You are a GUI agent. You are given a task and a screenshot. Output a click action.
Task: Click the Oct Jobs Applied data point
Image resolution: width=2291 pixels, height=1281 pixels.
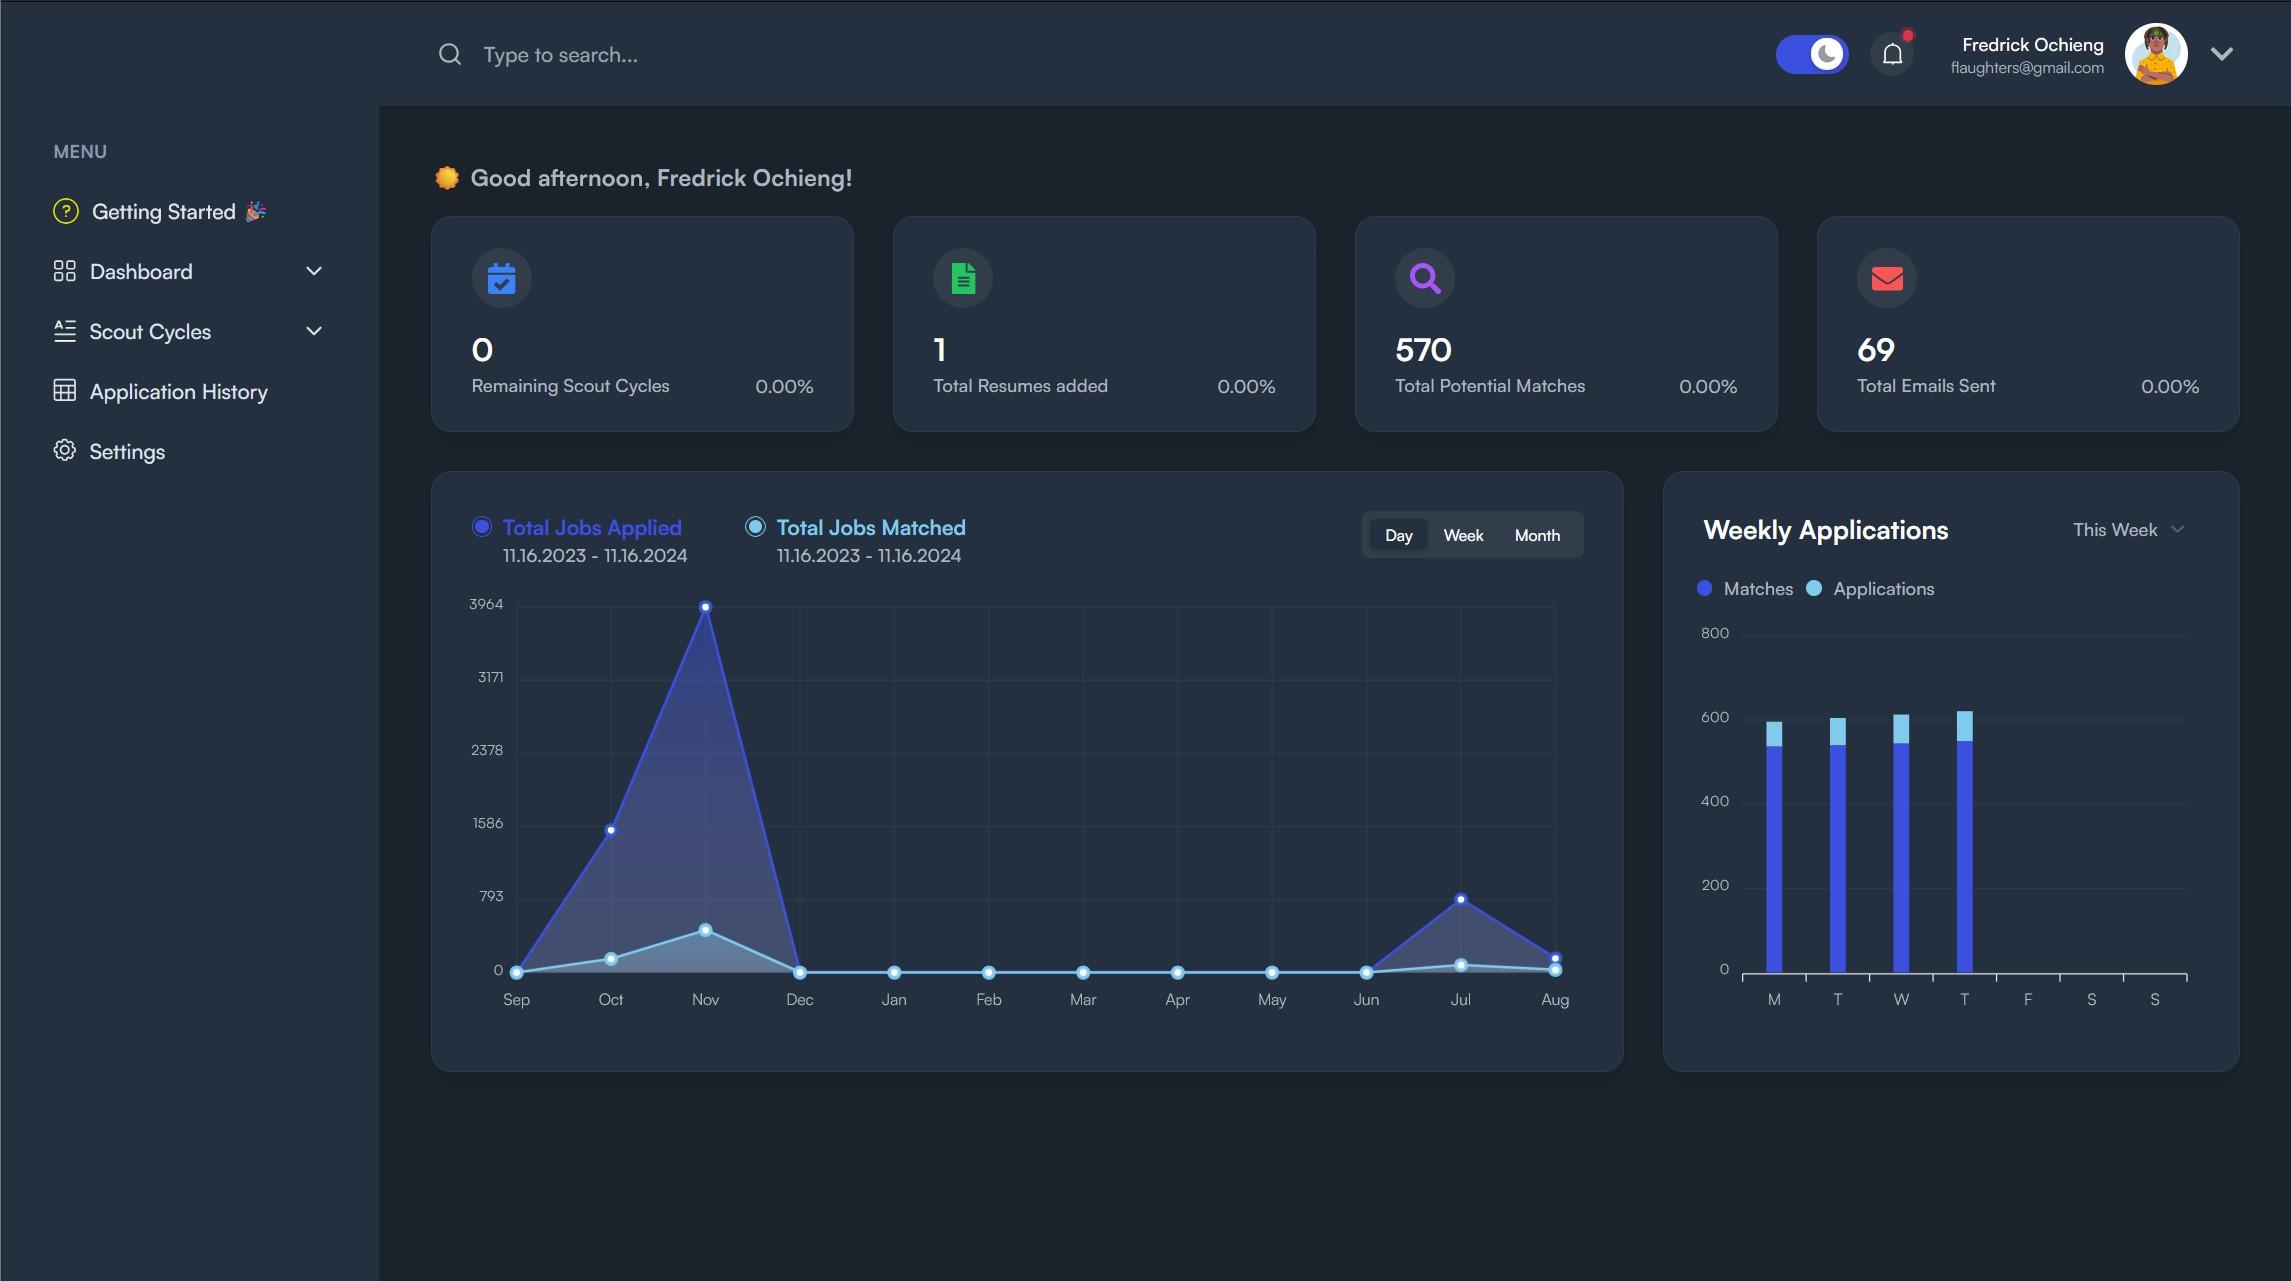pyautogui.click(x=611, y=830)
